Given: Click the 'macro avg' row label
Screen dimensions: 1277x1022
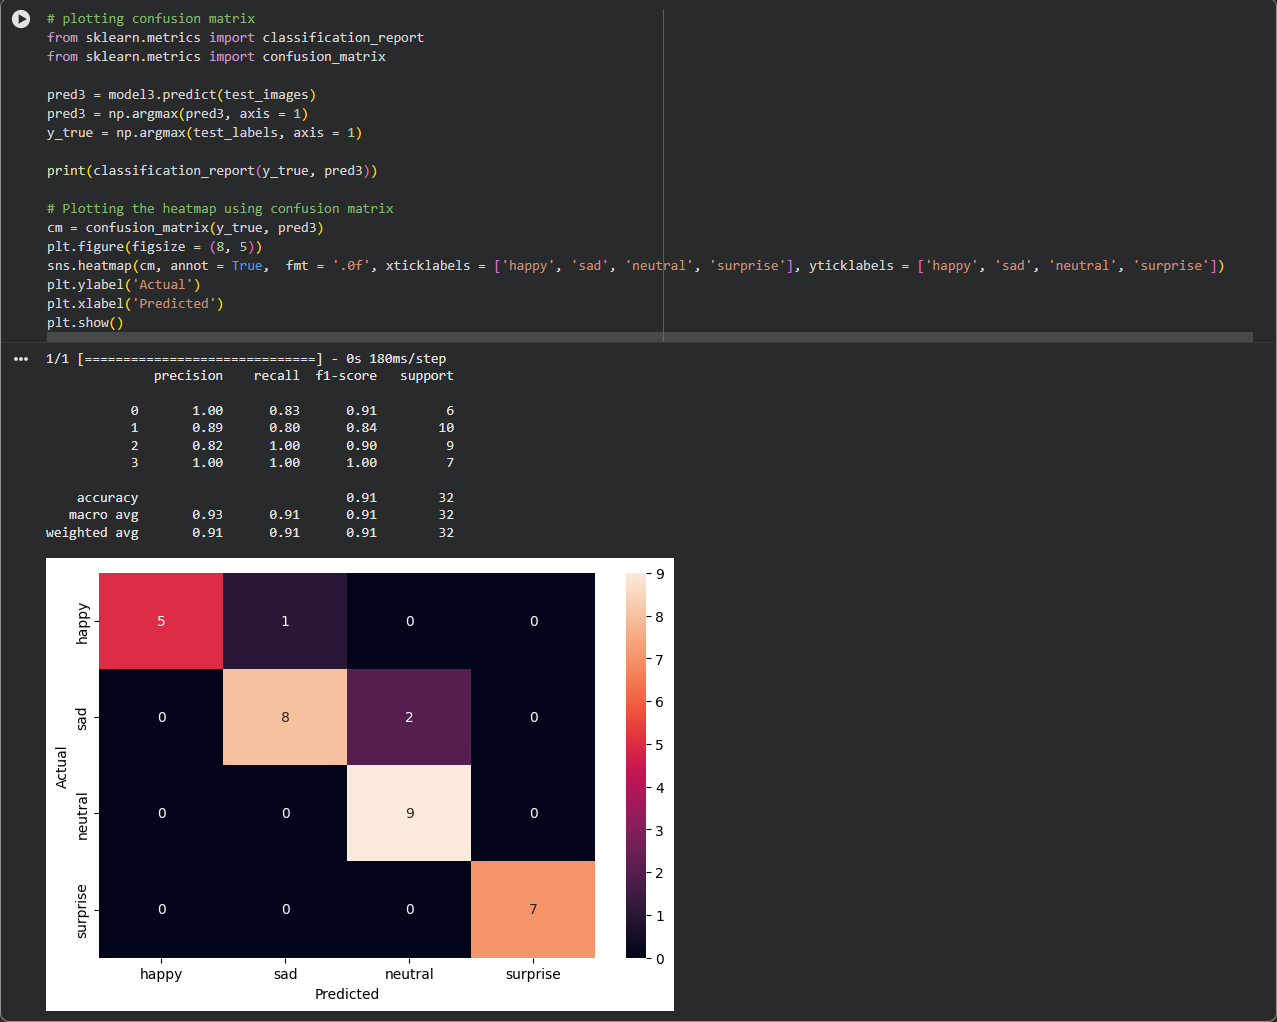Looking at the screenshot, I should [x=104, y=515].
